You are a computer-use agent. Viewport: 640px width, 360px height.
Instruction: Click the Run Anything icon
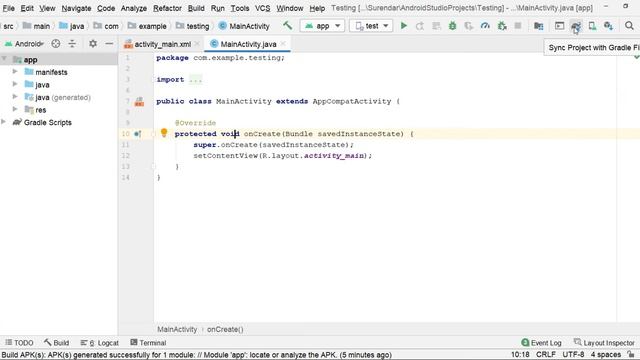coord(559,26)
